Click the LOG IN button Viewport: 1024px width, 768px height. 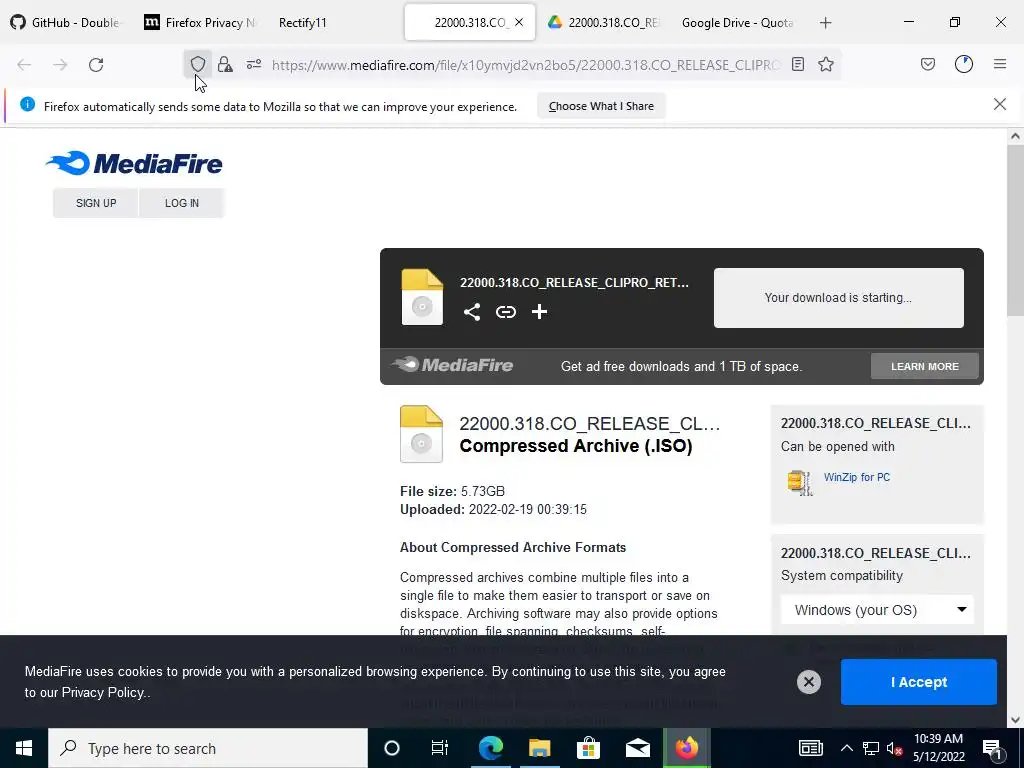click(x=182, y=203)
